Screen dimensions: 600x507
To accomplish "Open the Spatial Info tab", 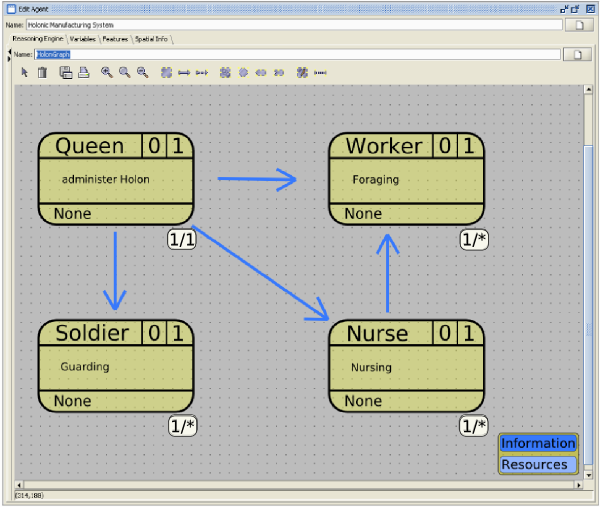I will (152, 39).
